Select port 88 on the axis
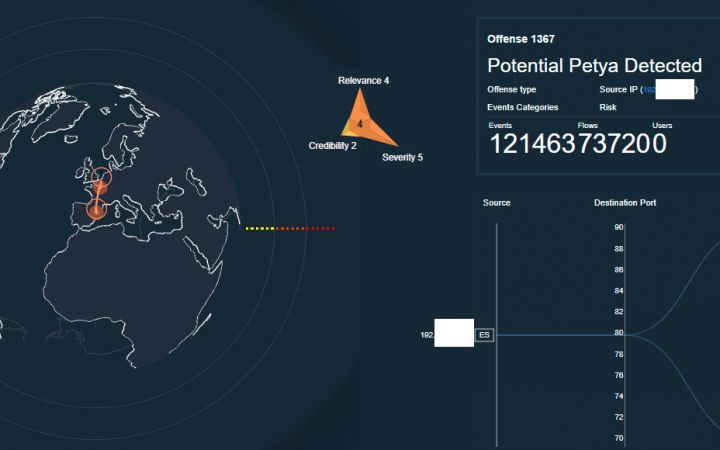Viewport: 720px width, 450px height. pos(619,249)
